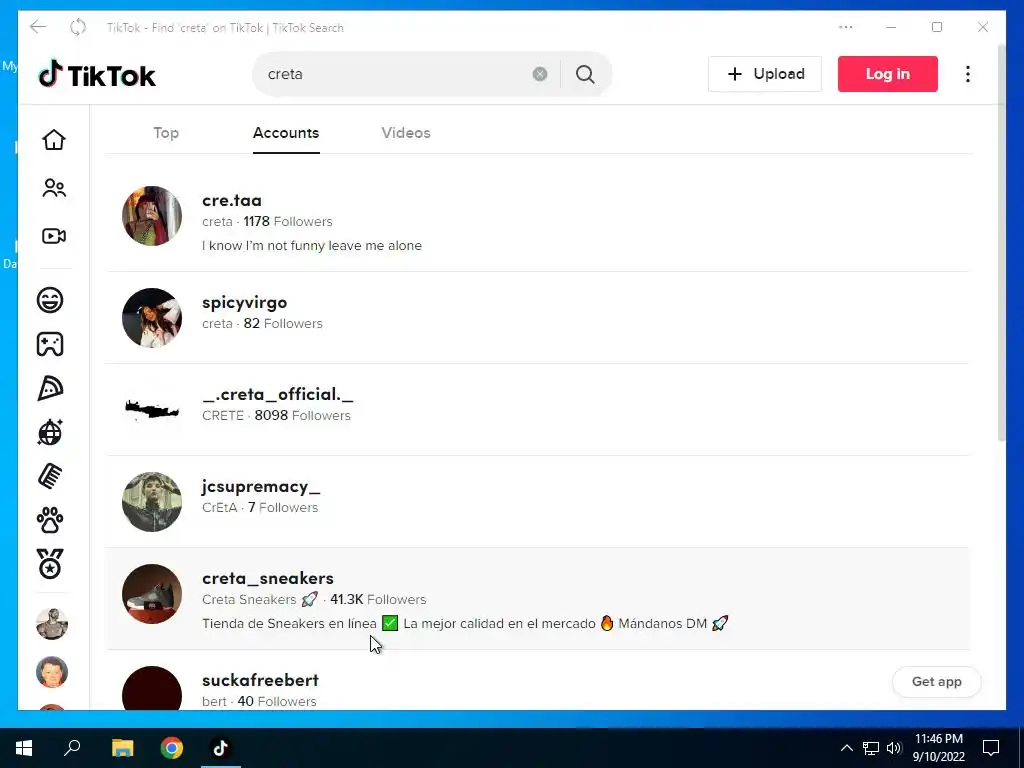Click the vertical scrollbar thumb
This screenshot has width=1024, height=768.
click(x=1001, y=245)
